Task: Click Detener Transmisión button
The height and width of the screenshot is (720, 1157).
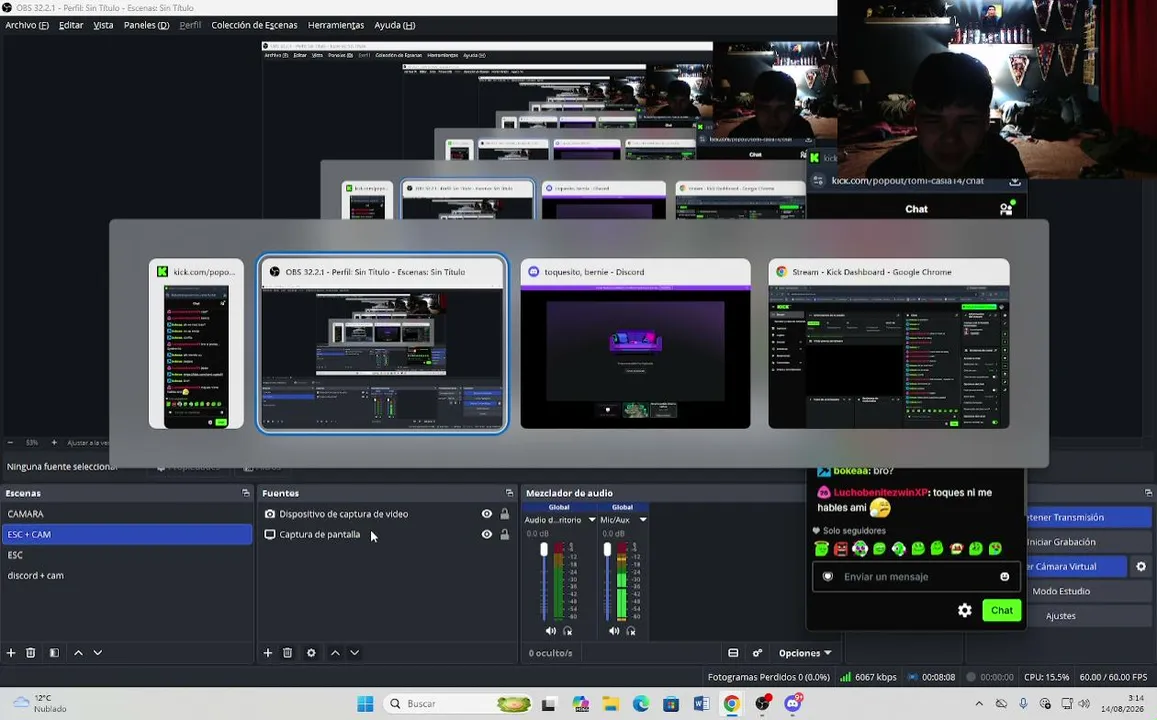Action: tap(1089, 517)
